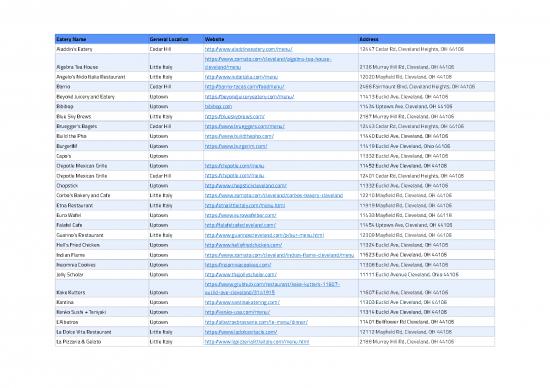Select the 'Capo's' name cell
Viewport: 550px width, 388px height.
pos(102,156)
